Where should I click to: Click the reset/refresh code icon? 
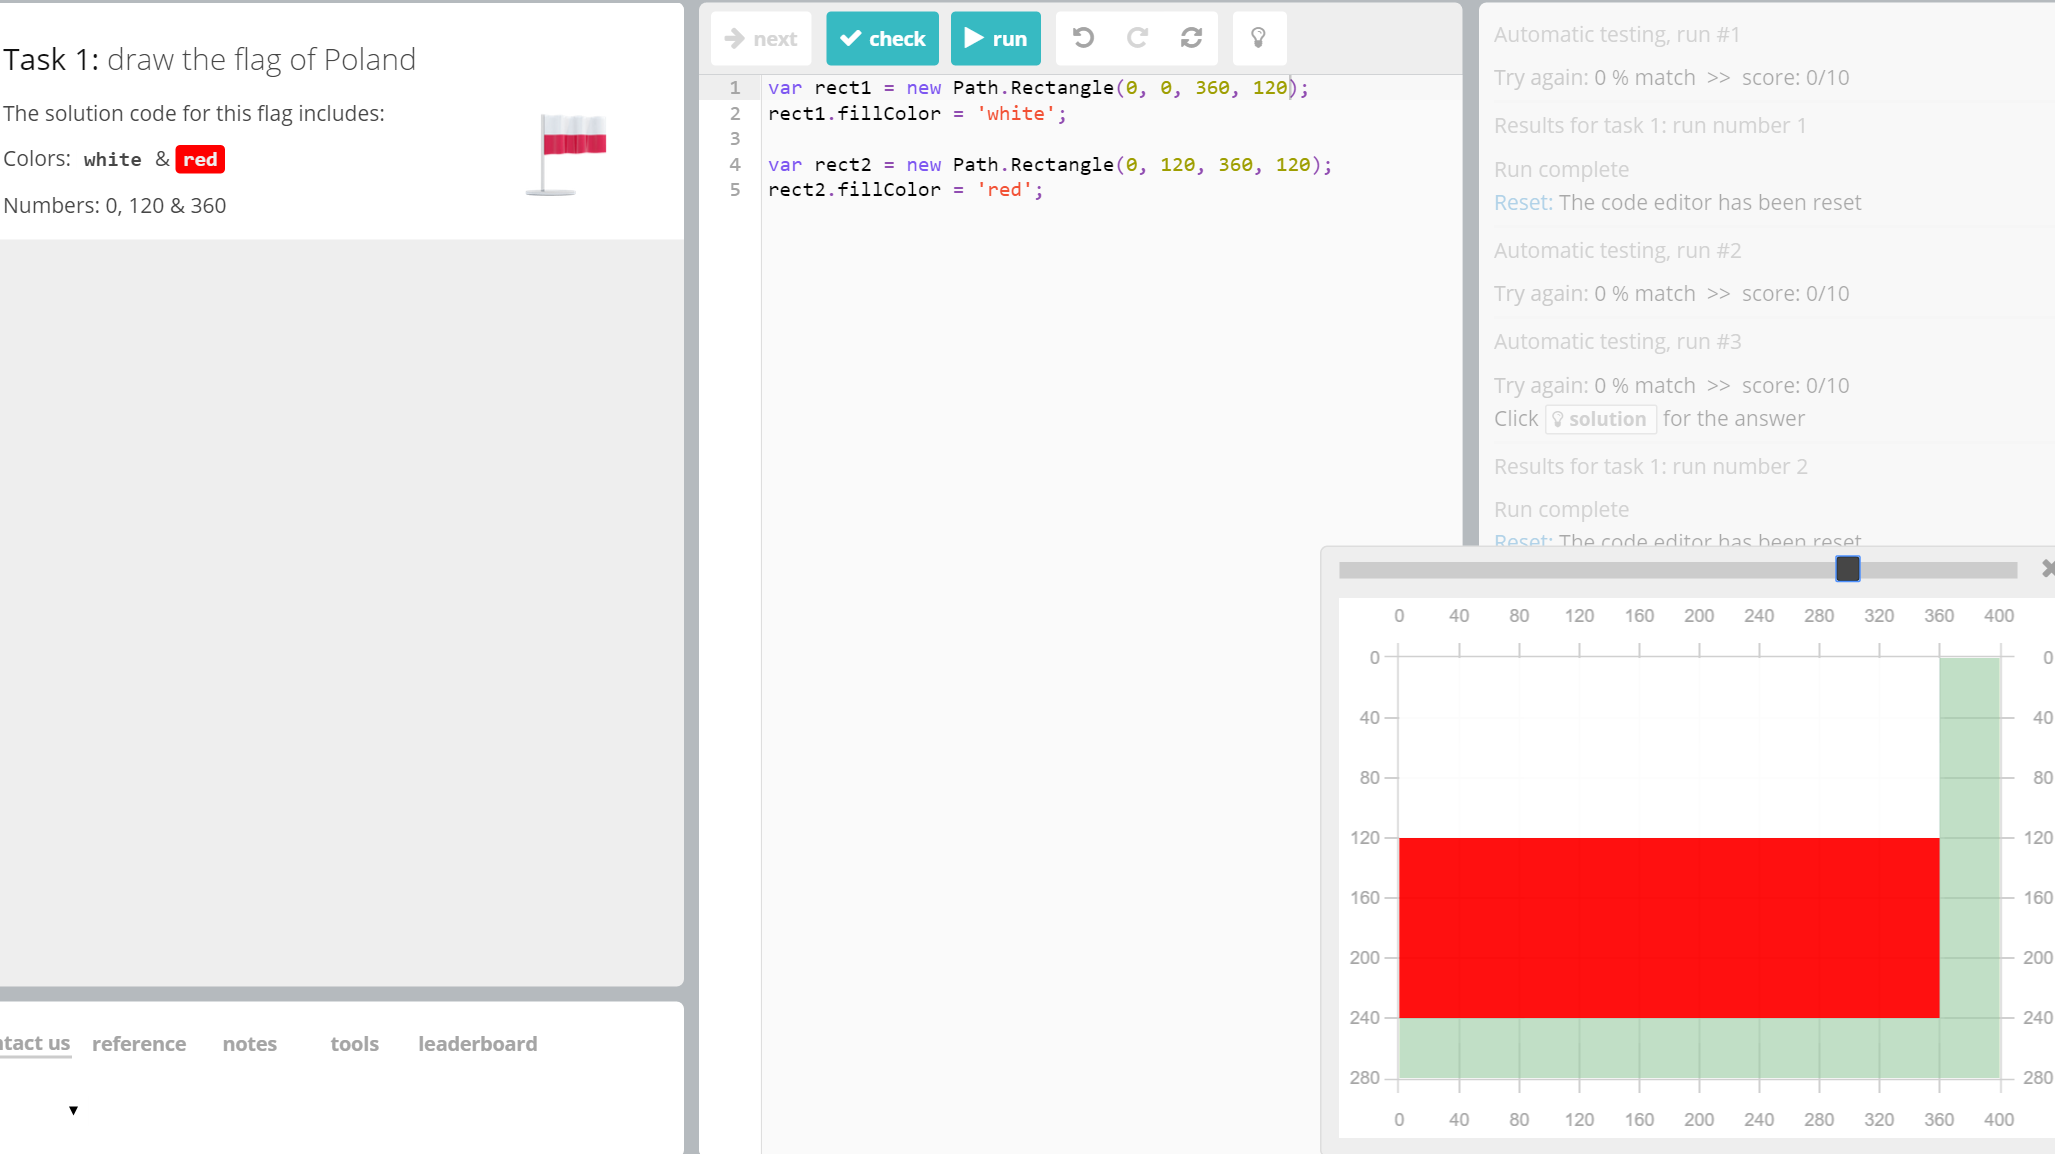1191,38
